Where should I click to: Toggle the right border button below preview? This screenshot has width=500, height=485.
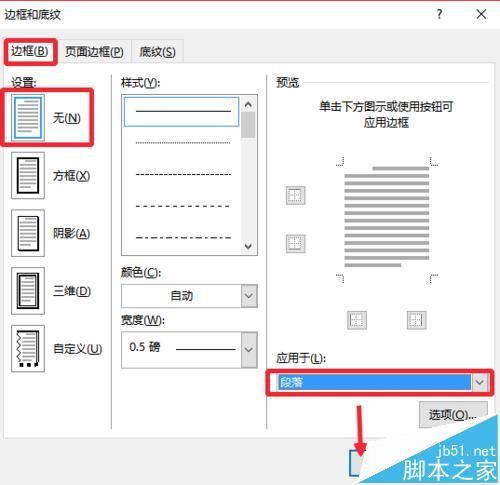(416, 320)
